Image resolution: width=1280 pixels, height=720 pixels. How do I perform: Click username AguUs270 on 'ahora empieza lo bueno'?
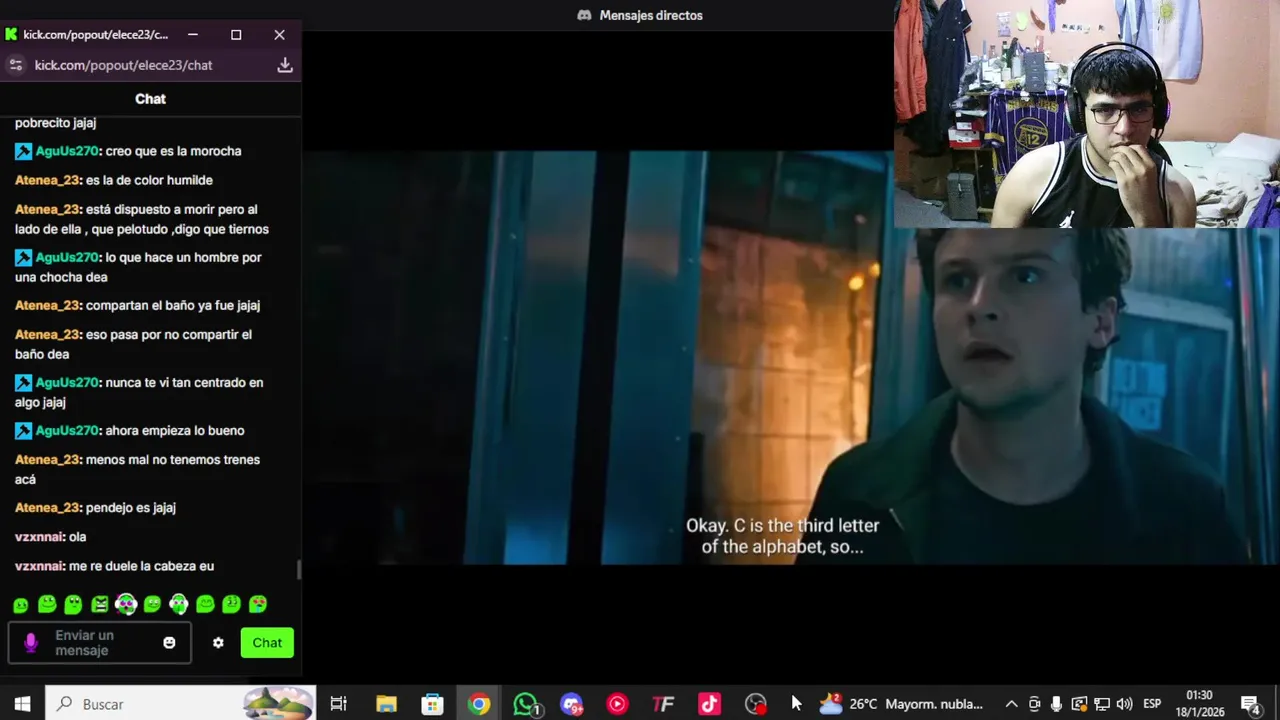click(67, 431)
